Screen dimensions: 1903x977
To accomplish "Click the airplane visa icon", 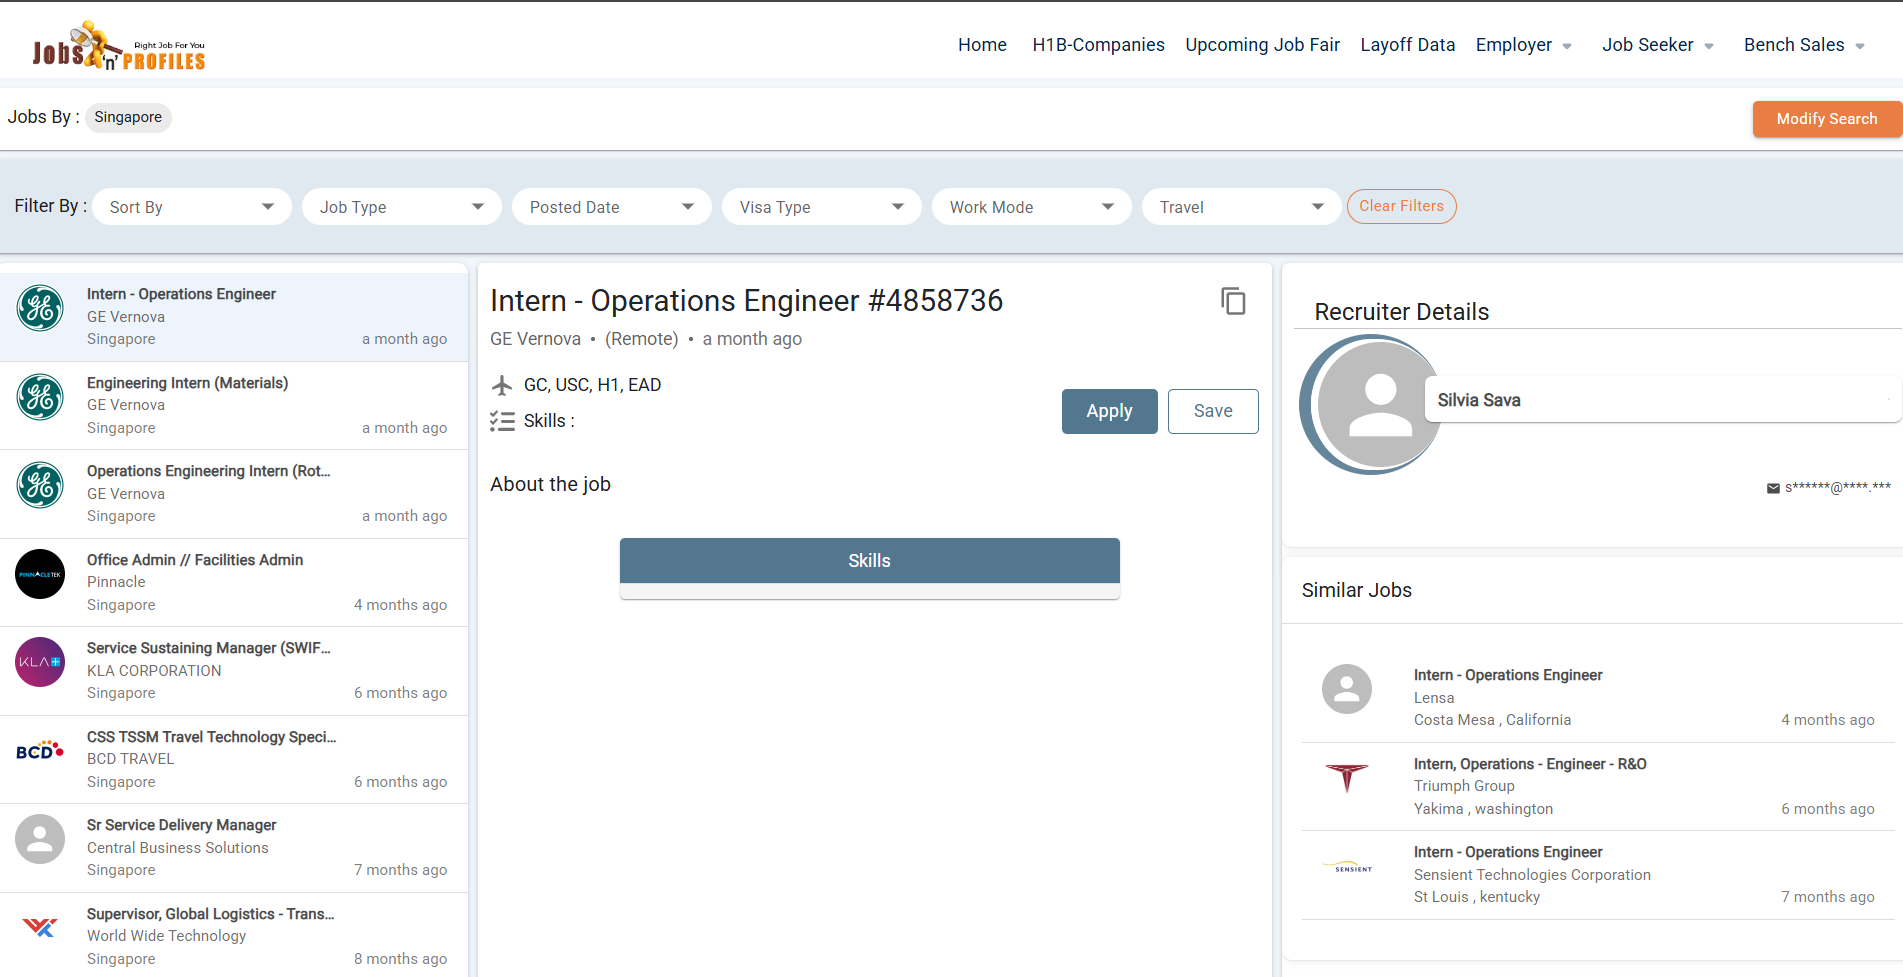I will pyautogui.click(x=502, y=385).
